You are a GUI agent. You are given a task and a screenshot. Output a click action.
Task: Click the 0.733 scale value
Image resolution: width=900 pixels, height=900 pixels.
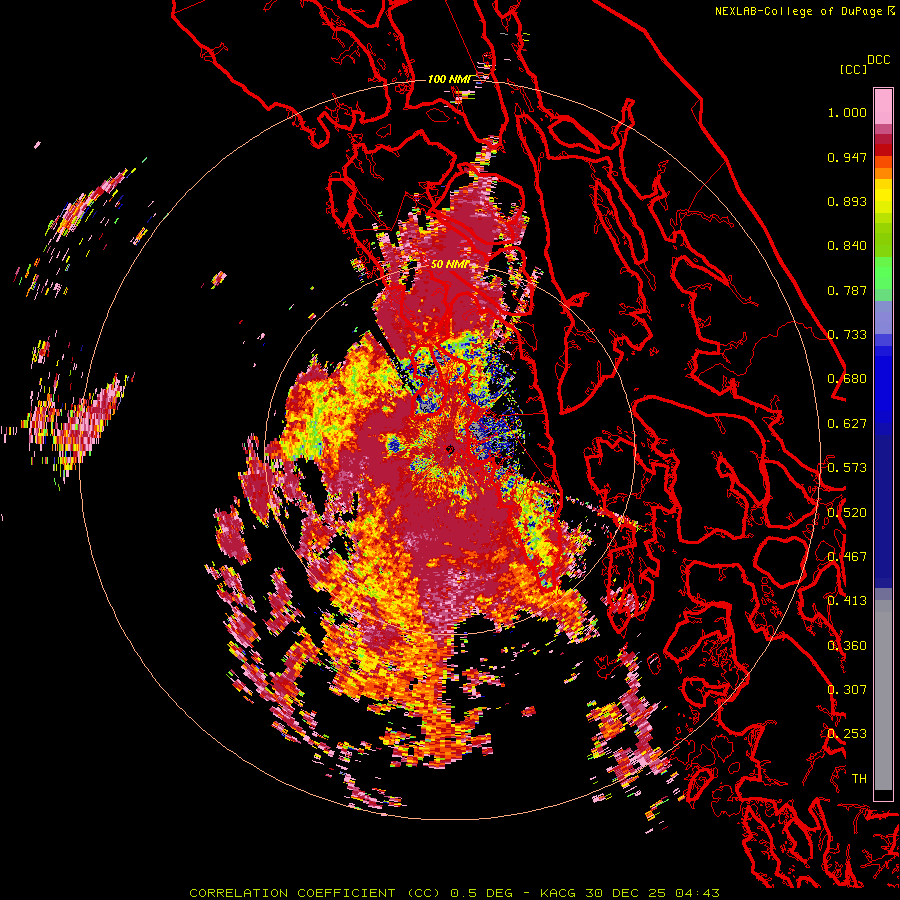pos(847,335)
